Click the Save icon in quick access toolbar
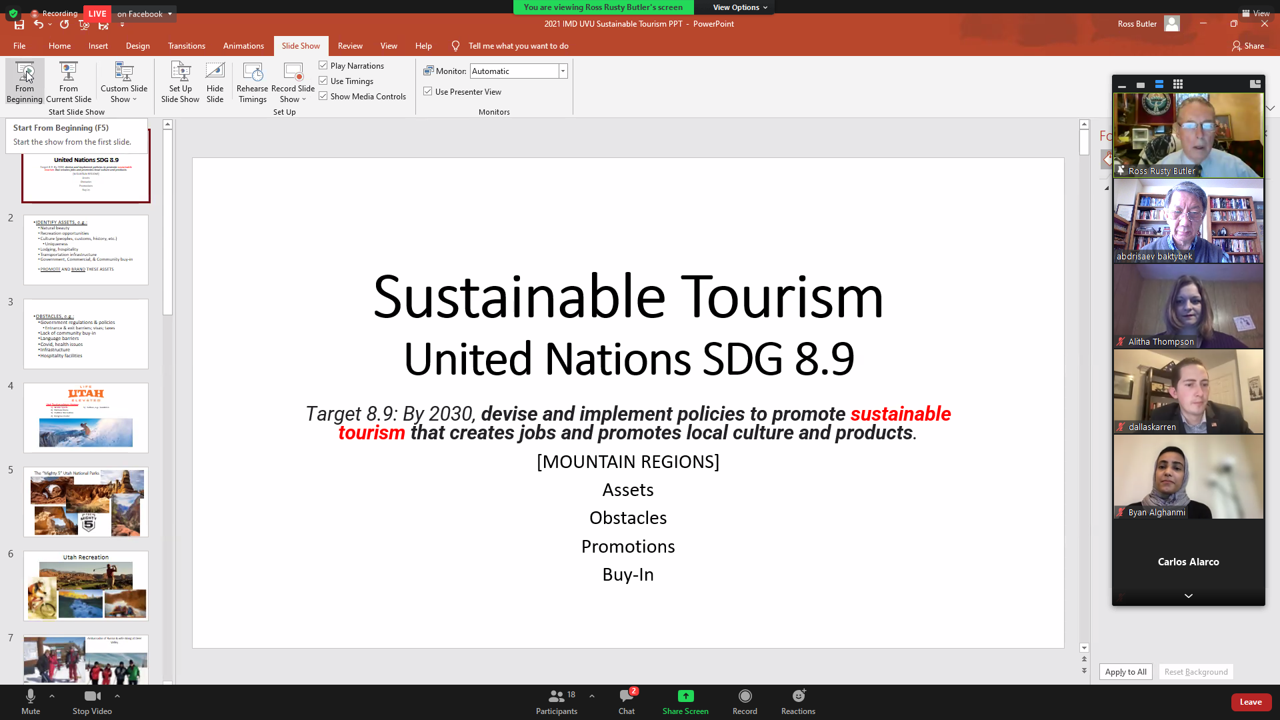 tap(19, 24)
